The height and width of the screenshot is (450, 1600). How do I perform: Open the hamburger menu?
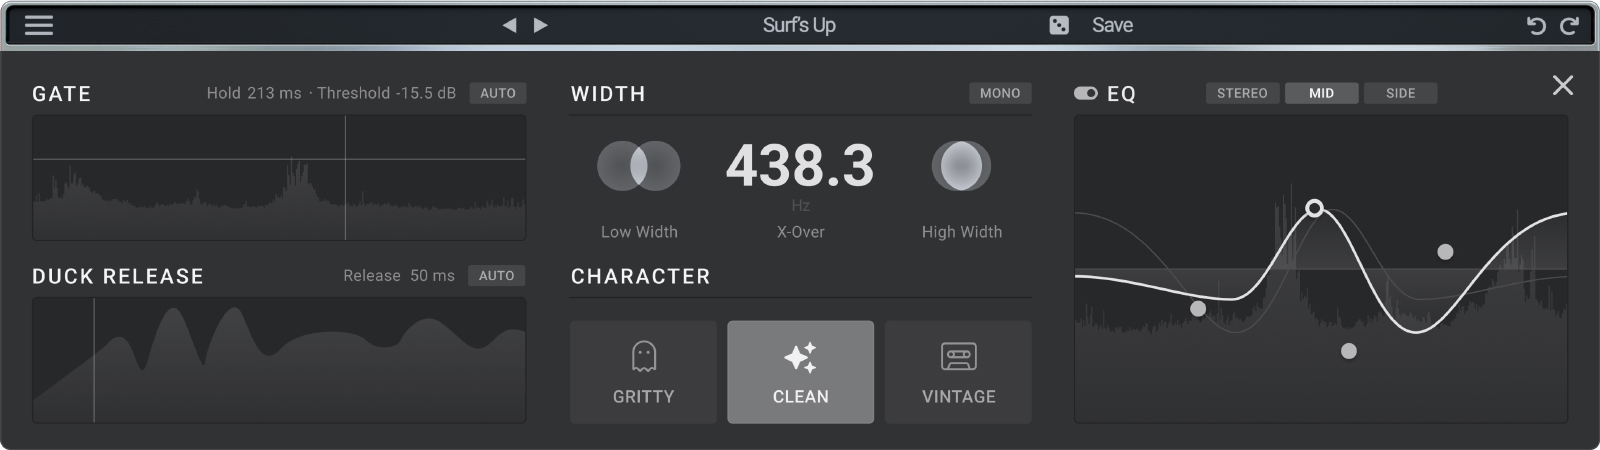pyautogui.click(x=39, y=25)
